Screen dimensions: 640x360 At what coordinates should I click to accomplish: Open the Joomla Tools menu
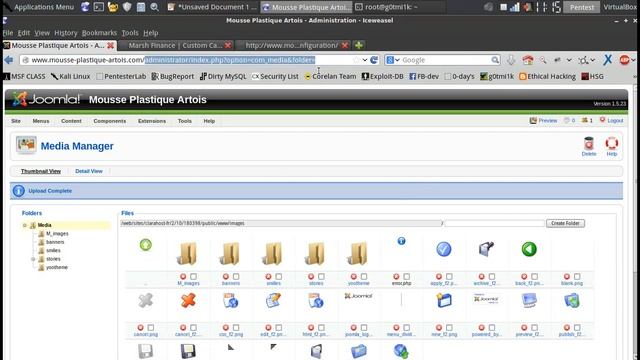pyautogui.click(x=184, y=121)
